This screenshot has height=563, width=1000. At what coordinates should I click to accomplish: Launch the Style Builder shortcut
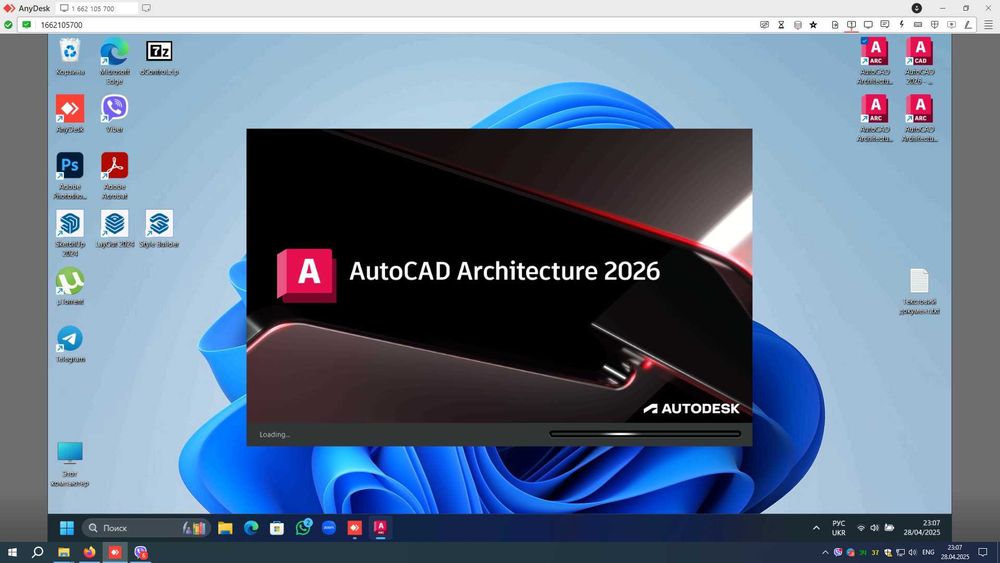point(159,229)
